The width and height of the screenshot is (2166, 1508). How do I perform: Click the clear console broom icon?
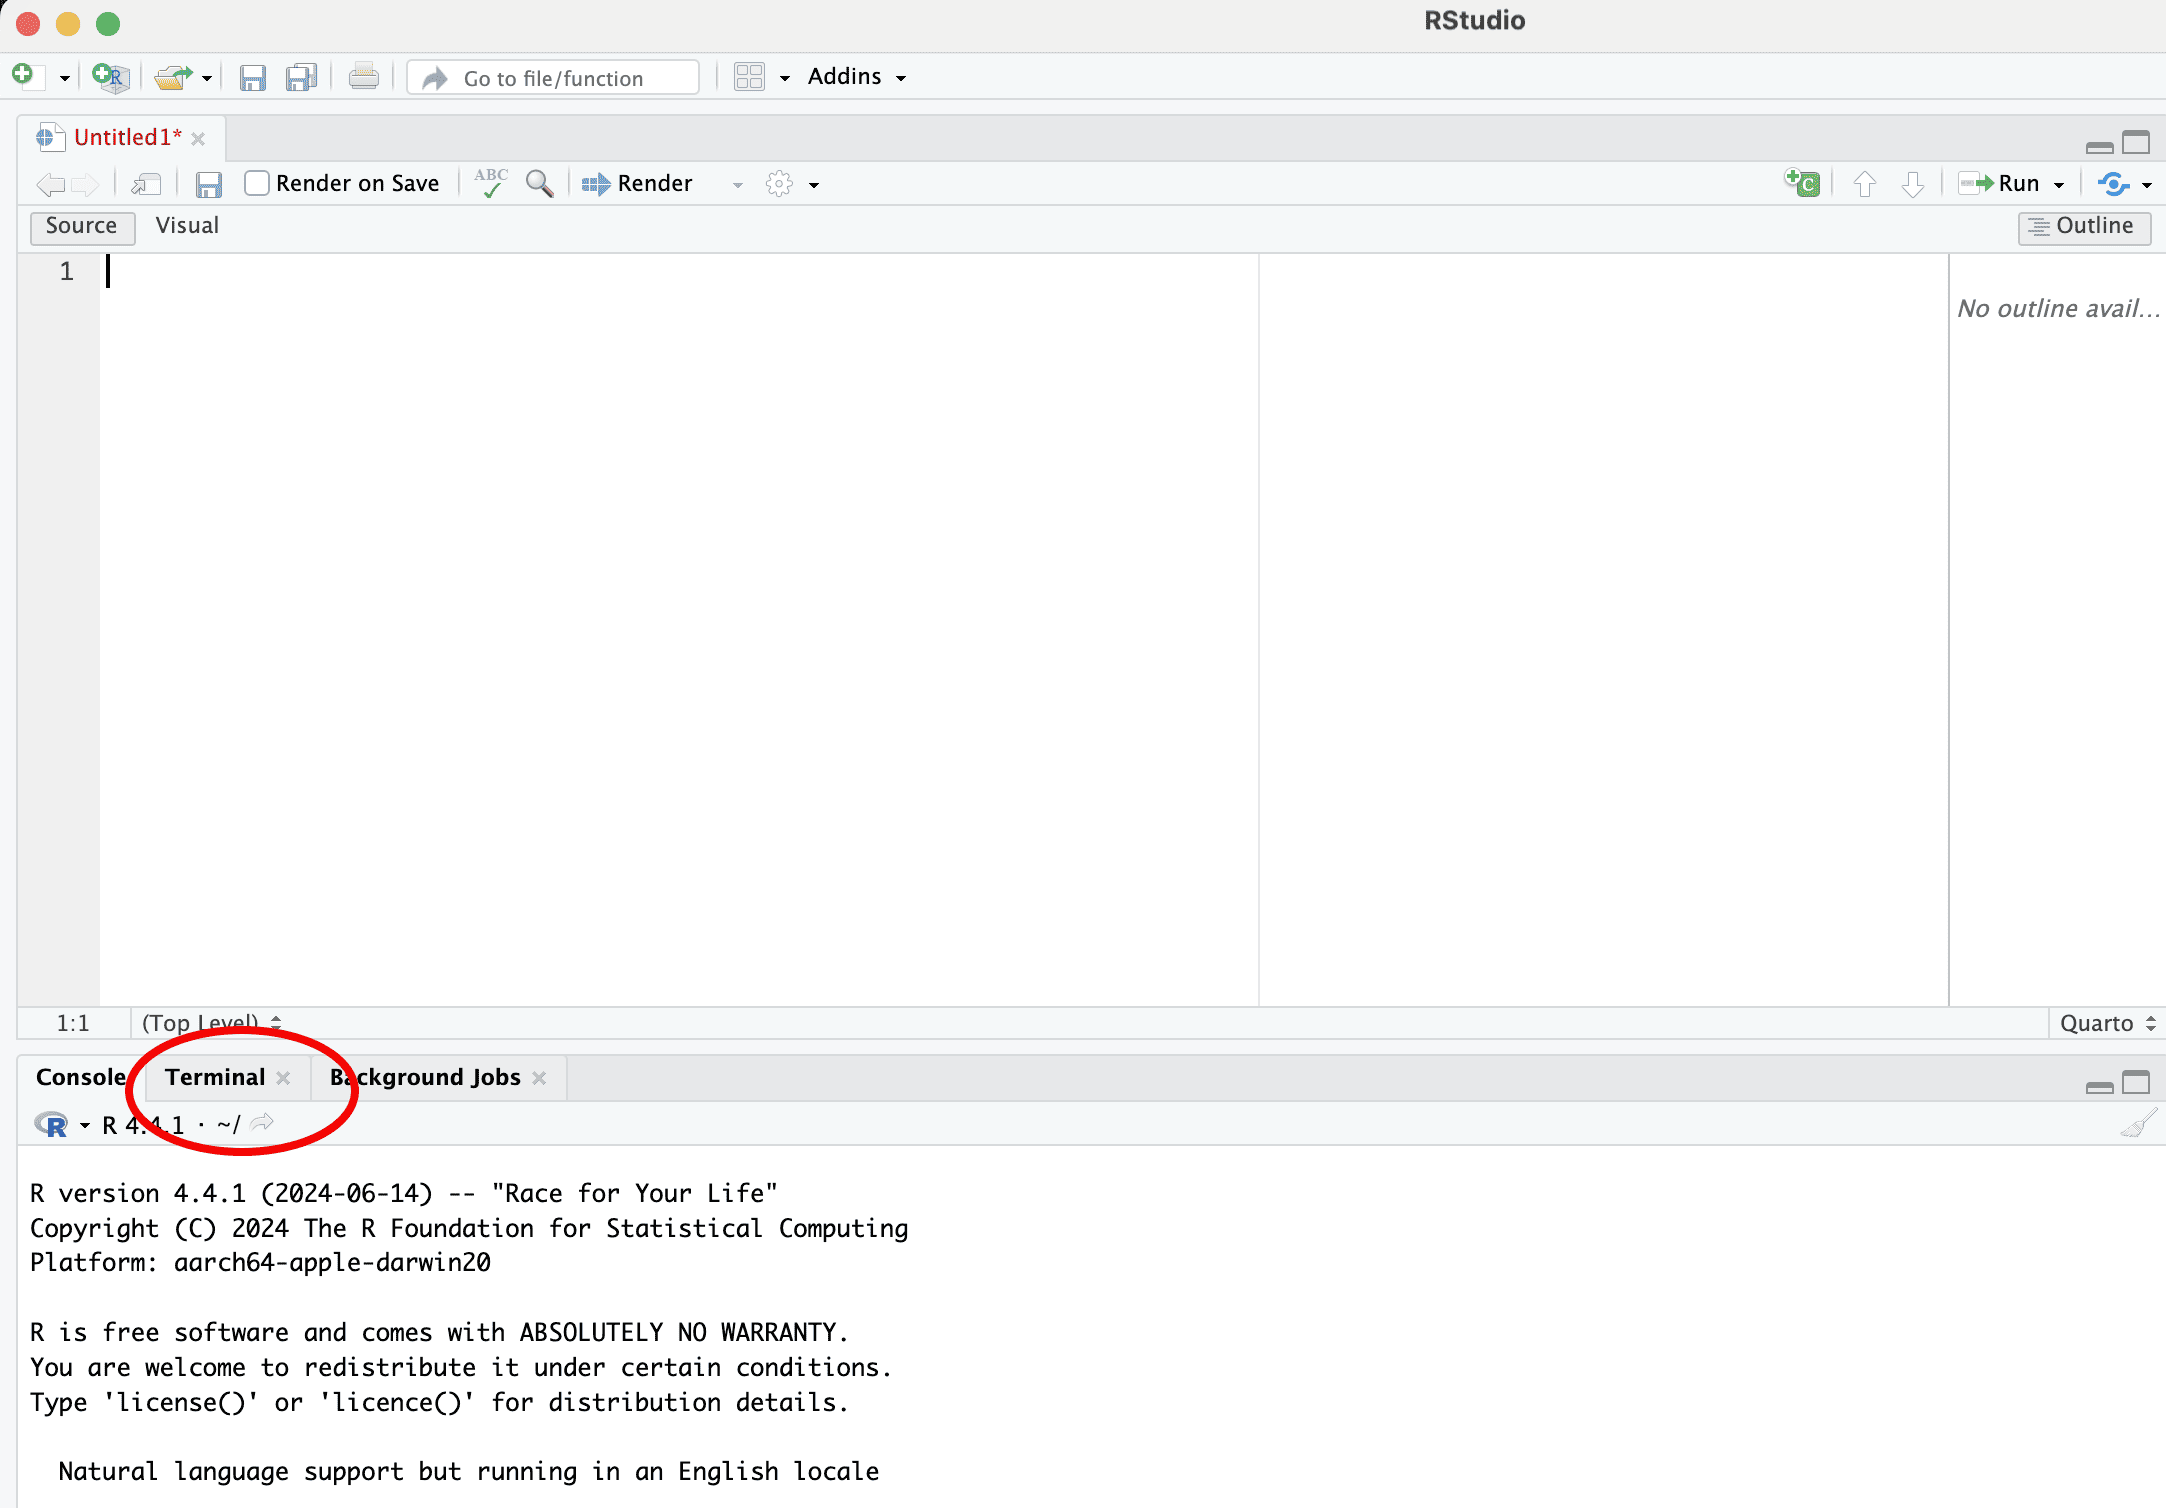point(2138,1124)
